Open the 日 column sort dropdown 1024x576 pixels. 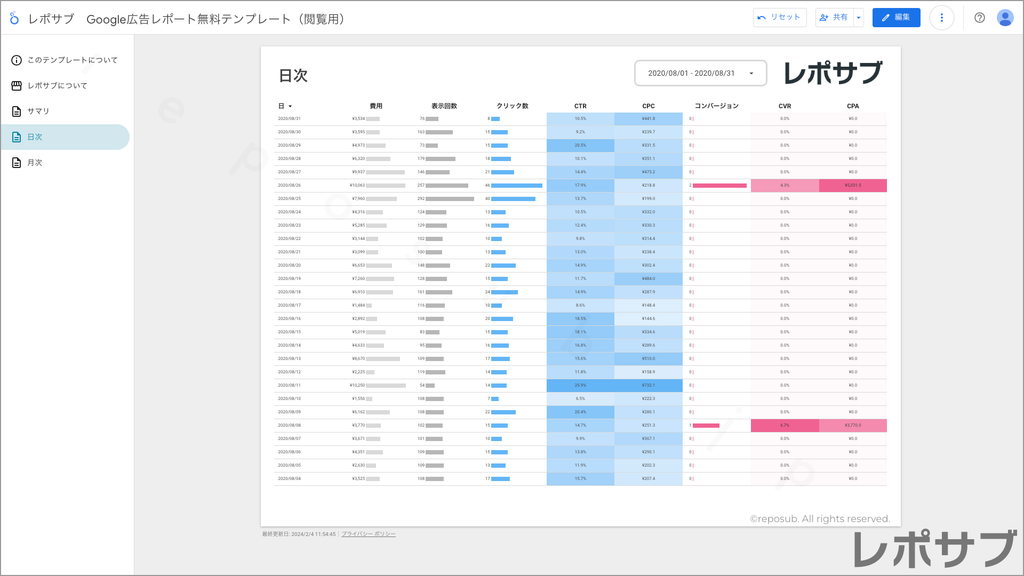(x=290, y=104)
